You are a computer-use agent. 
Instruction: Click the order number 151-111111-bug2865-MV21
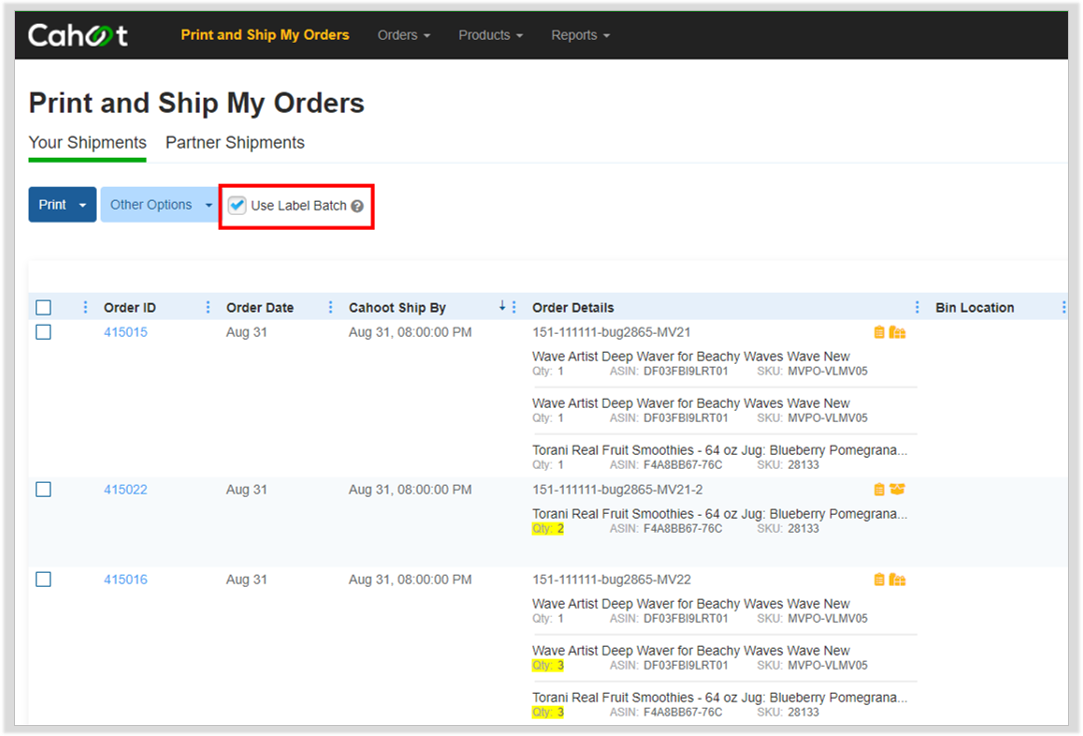click(611, 332)
